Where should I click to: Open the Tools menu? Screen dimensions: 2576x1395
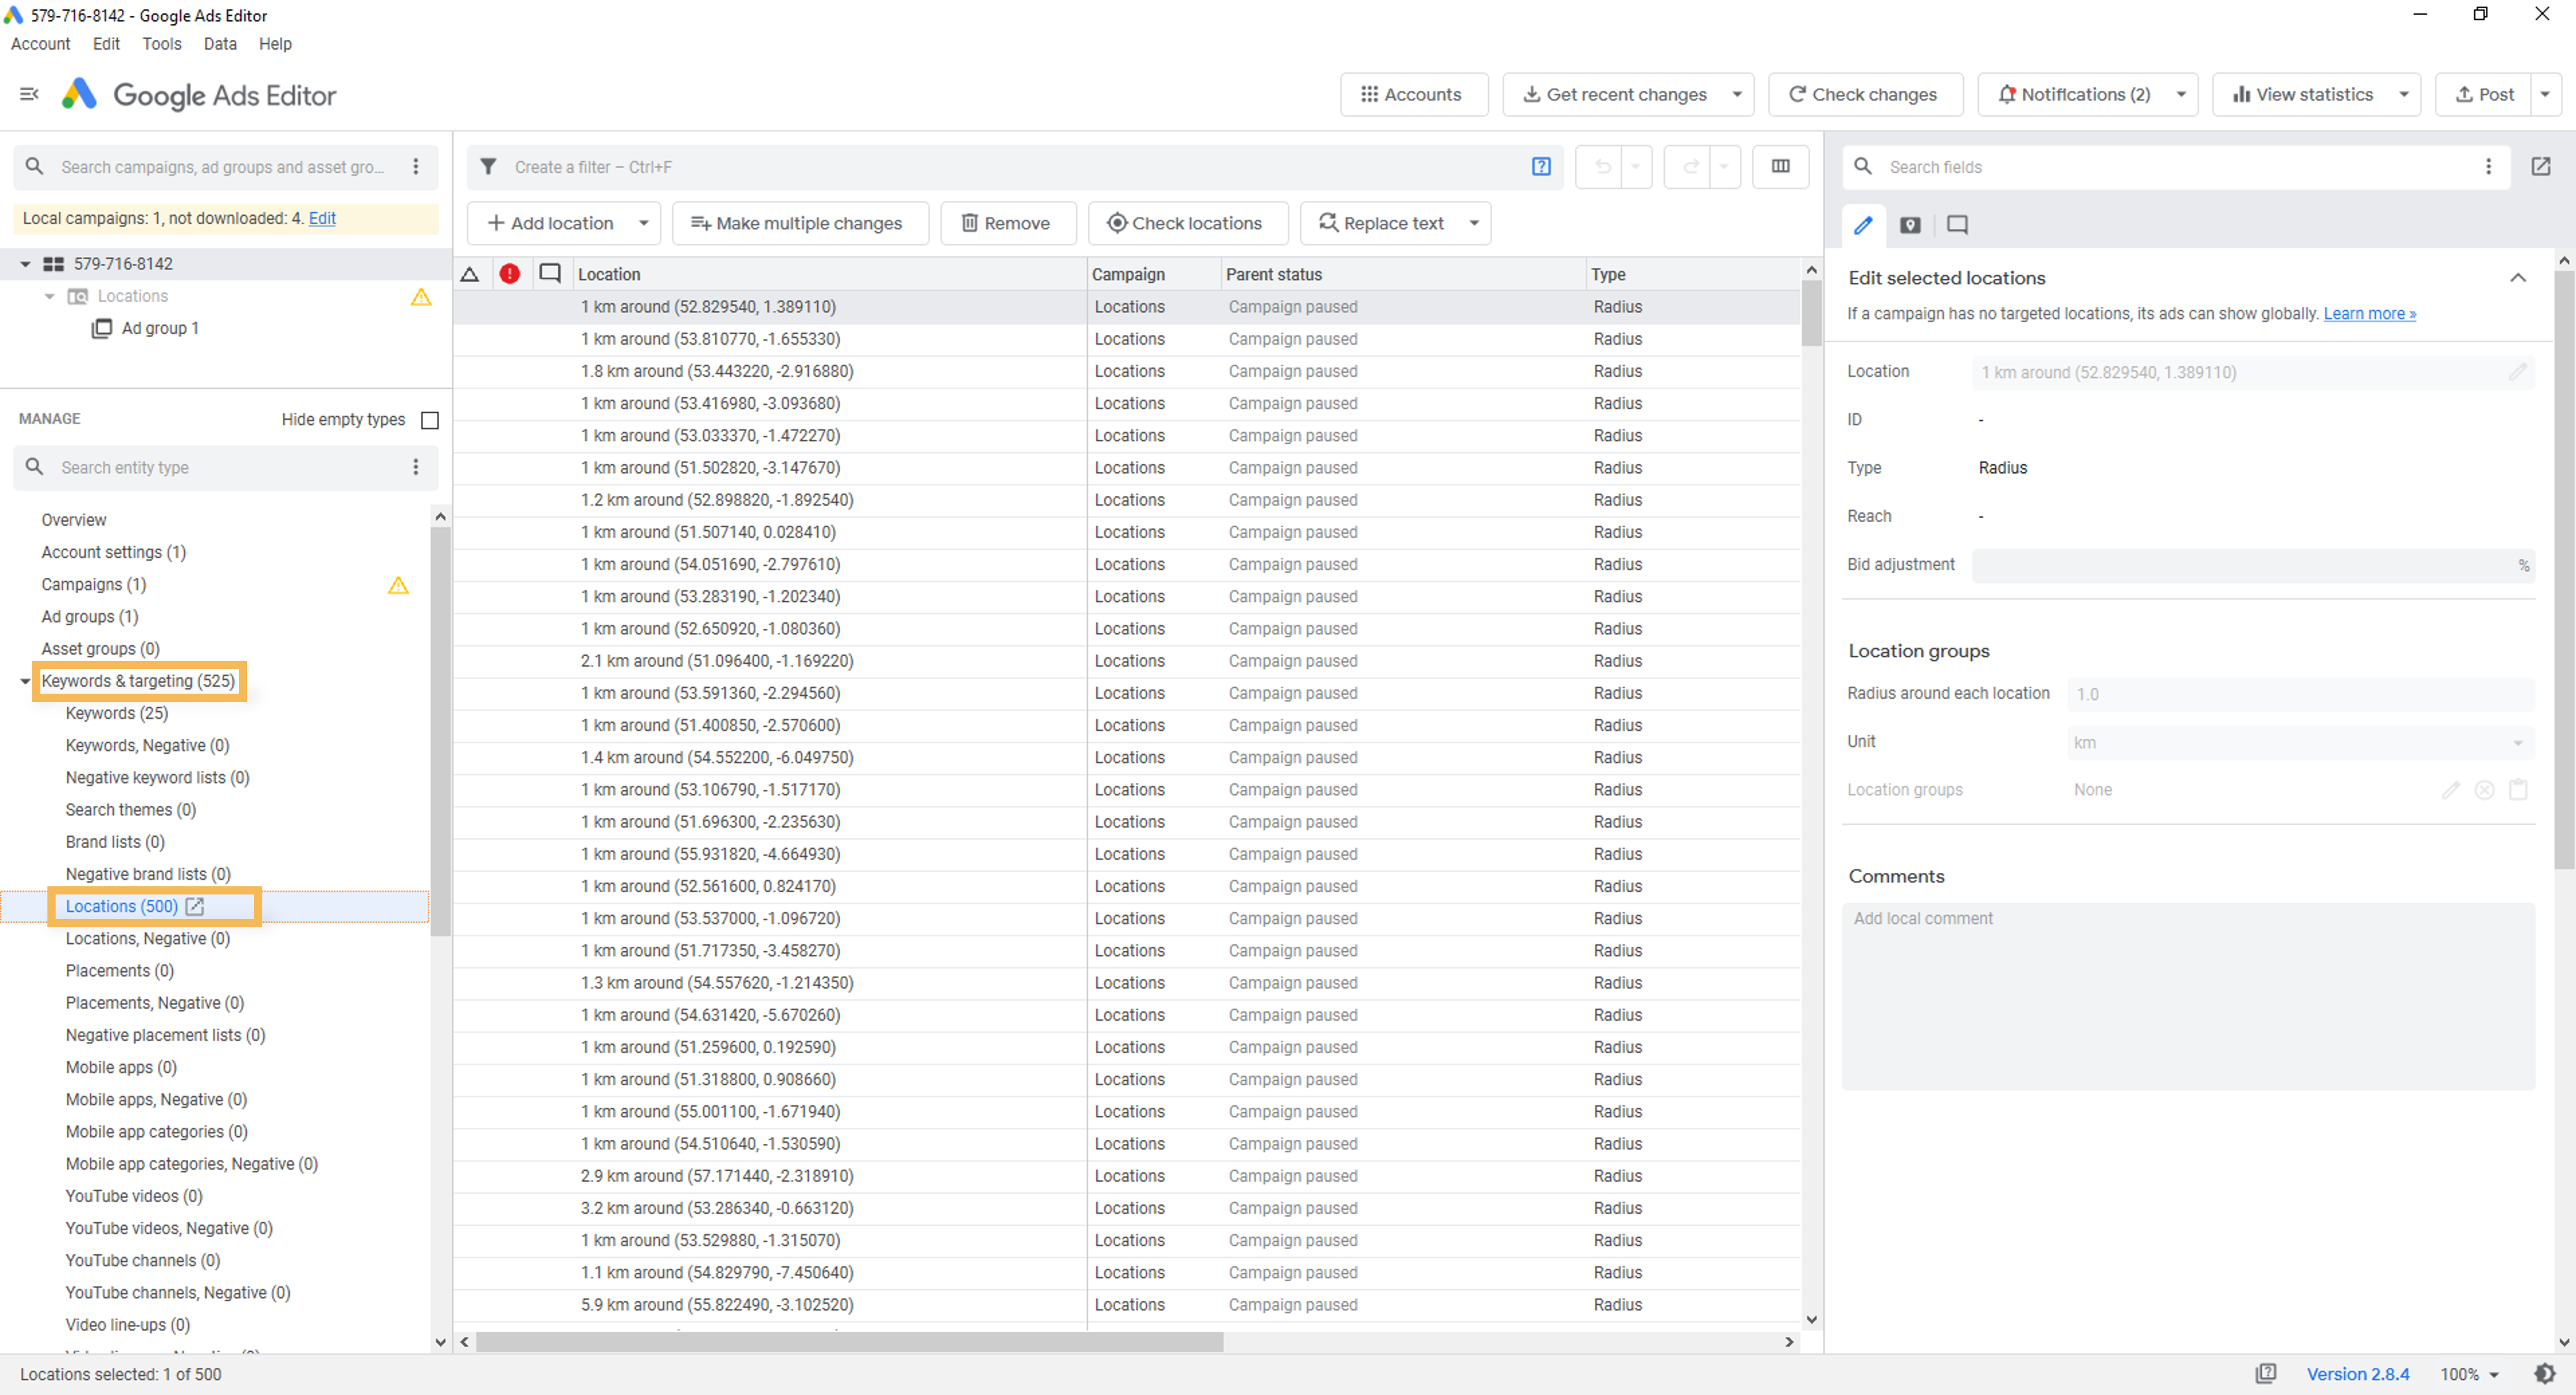click(x=161, y=44)
